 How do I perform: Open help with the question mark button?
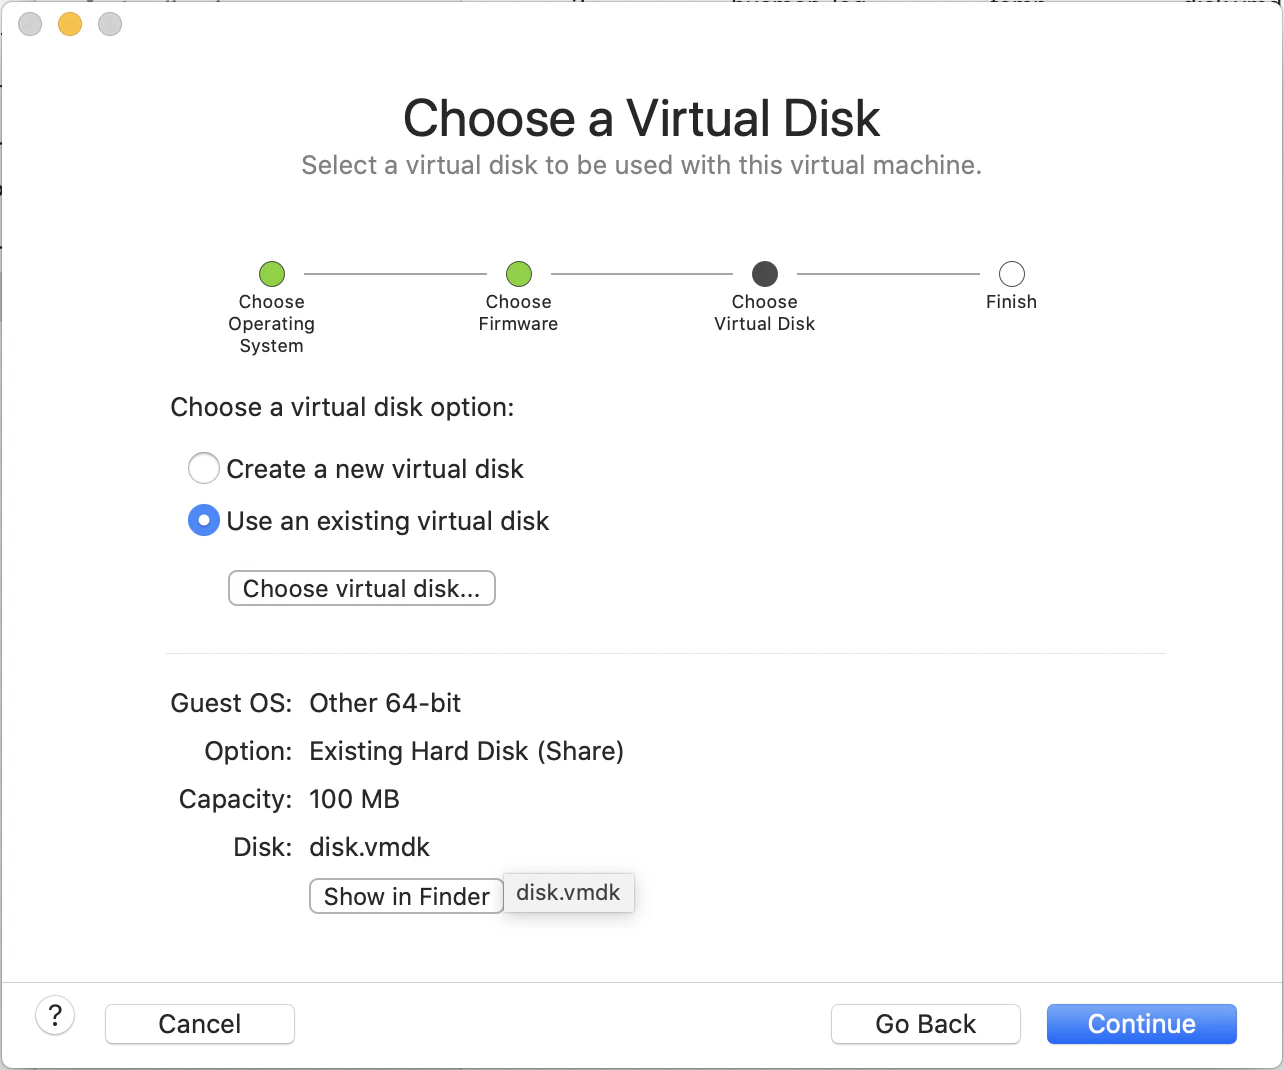[x=55, y=1016]
